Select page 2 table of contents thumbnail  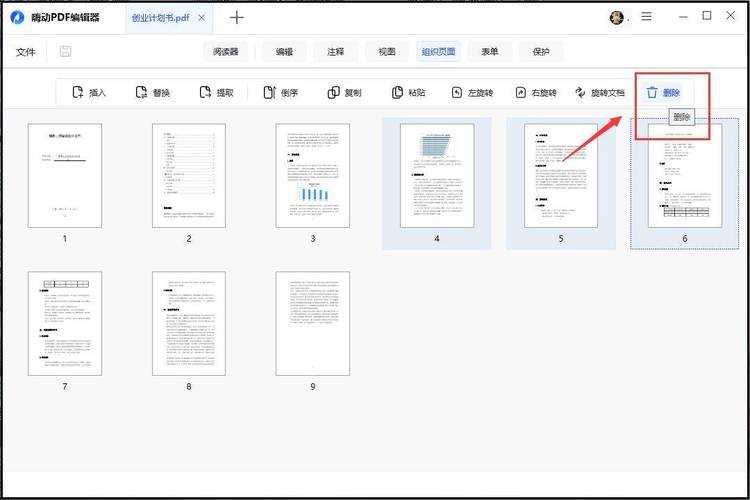(189, 176)
